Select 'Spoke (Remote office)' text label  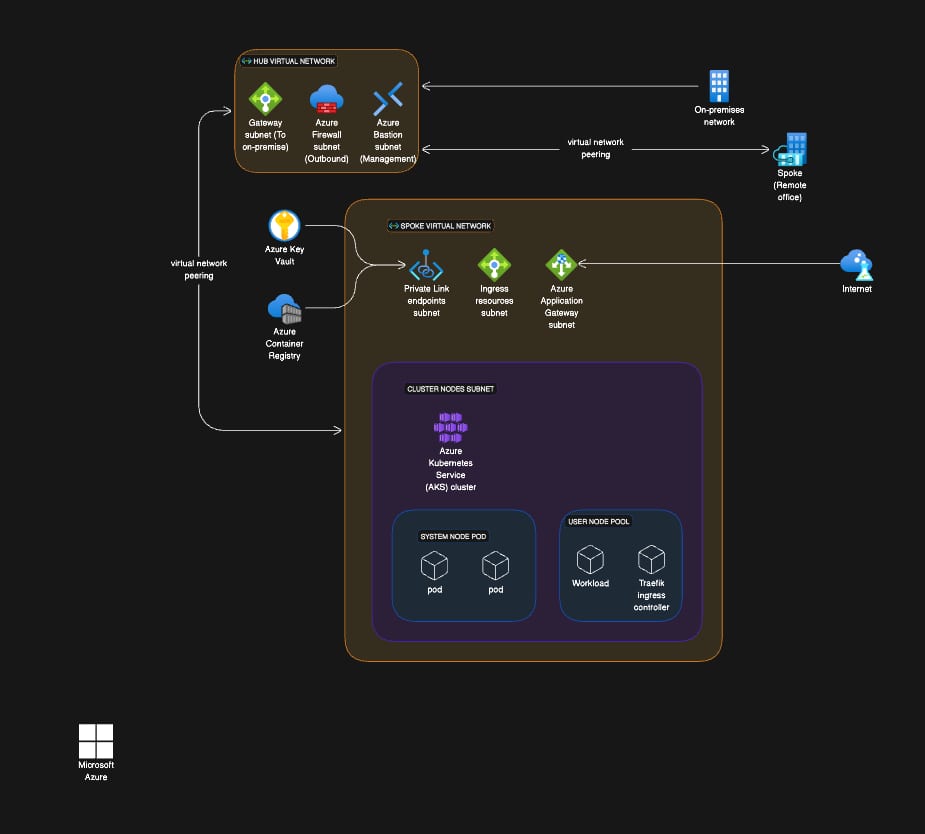(x=790, y=185)
